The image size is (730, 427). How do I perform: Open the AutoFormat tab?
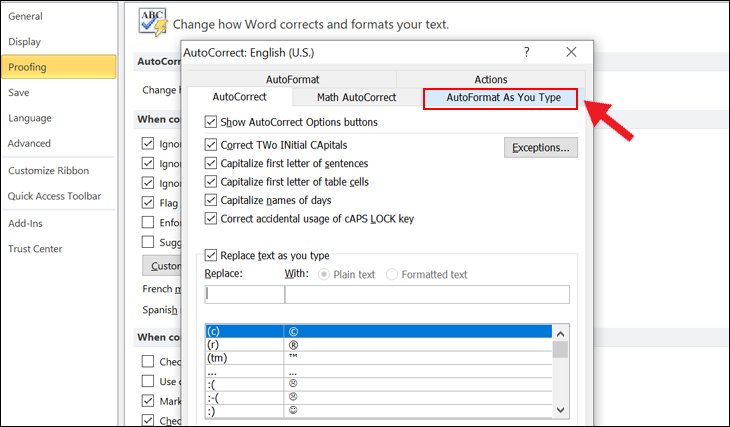[x=292, y=79]
